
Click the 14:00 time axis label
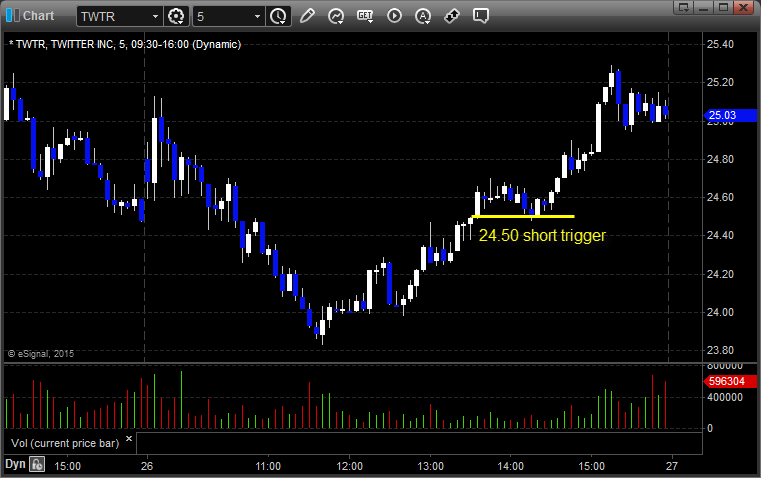click(x=511, y=466)
